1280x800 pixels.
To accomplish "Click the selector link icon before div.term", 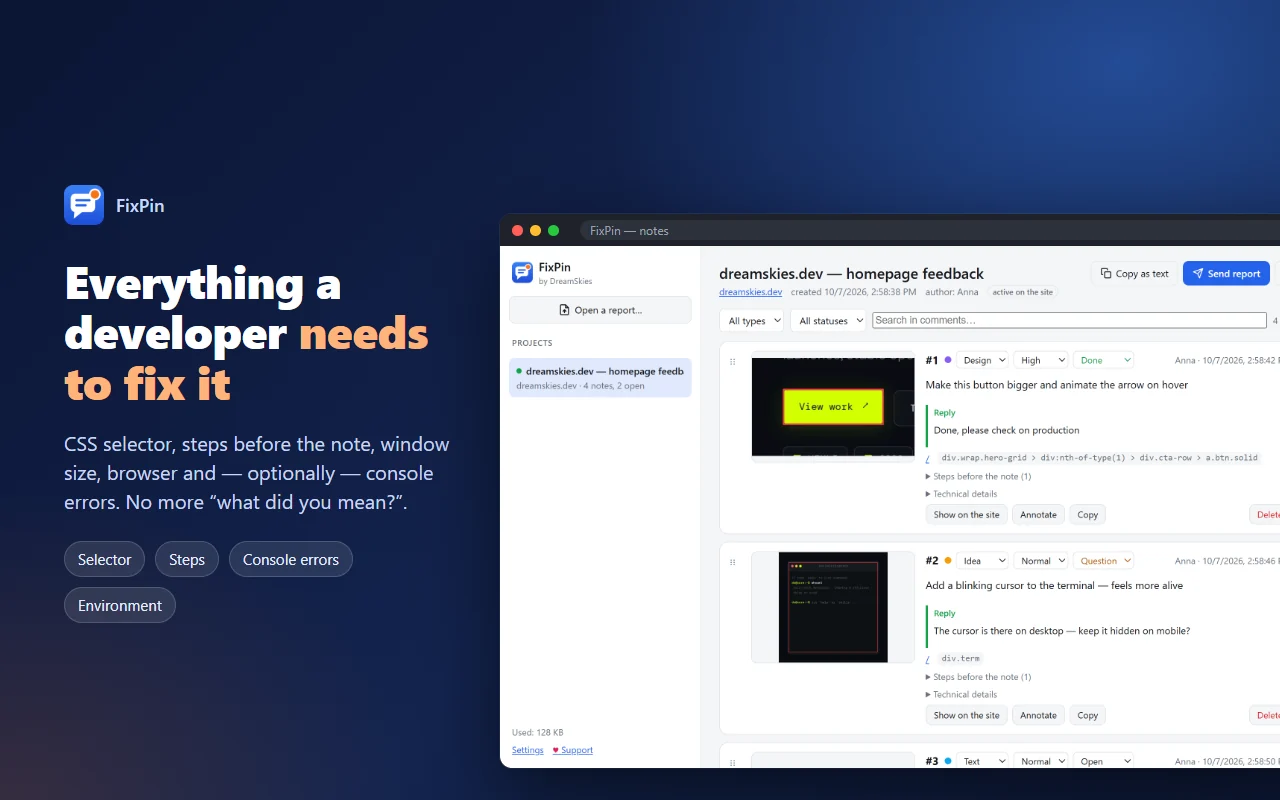I will click(x=928, y=659).
